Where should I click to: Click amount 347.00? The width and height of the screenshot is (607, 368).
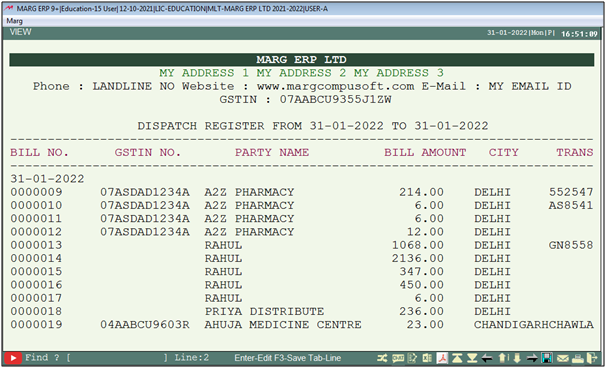pos(422,272)
